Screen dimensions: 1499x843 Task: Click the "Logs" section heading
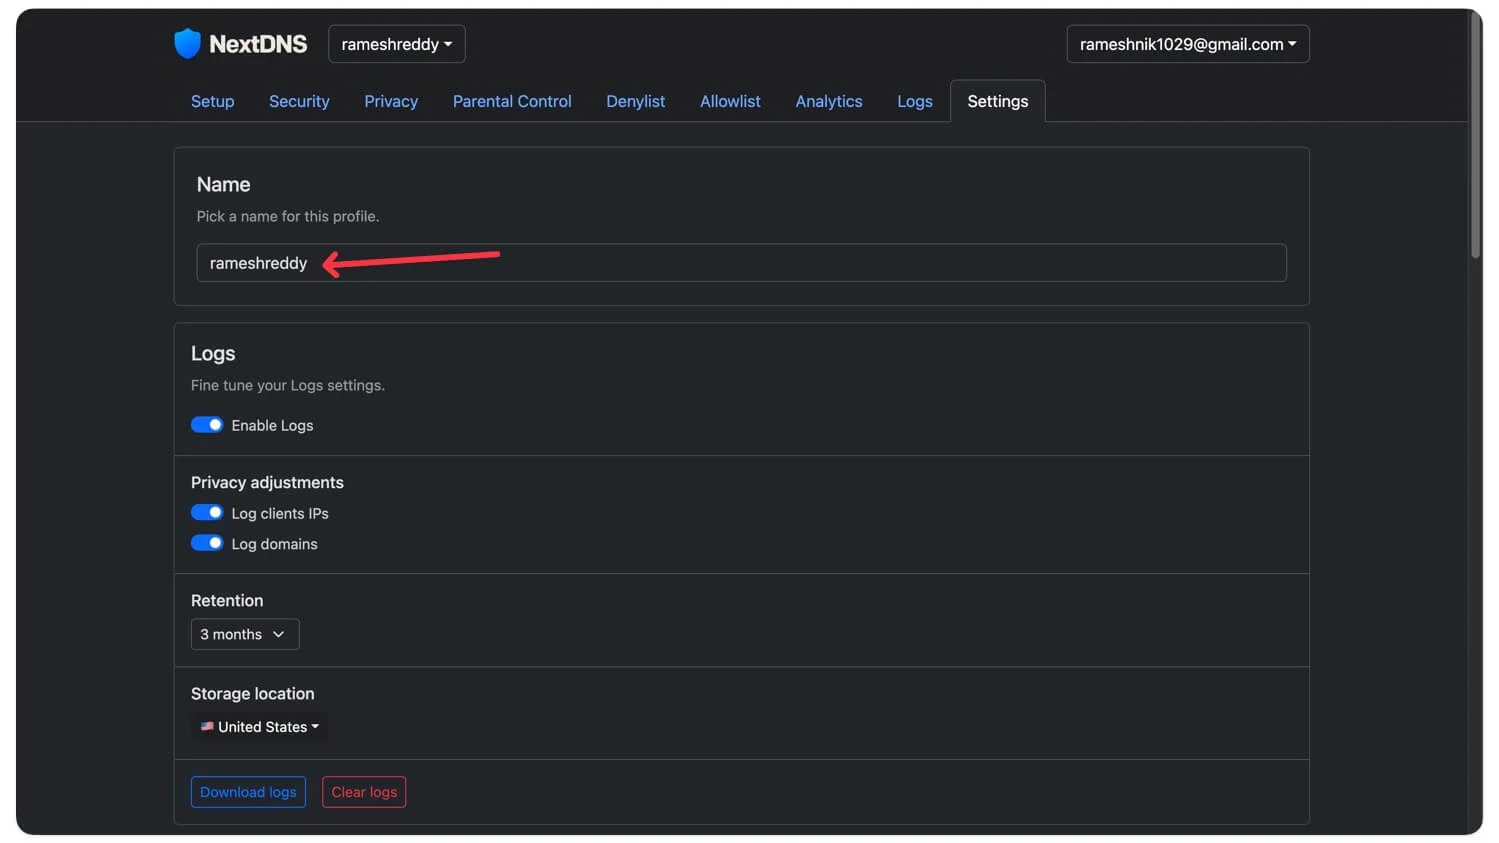coord(213,353)
